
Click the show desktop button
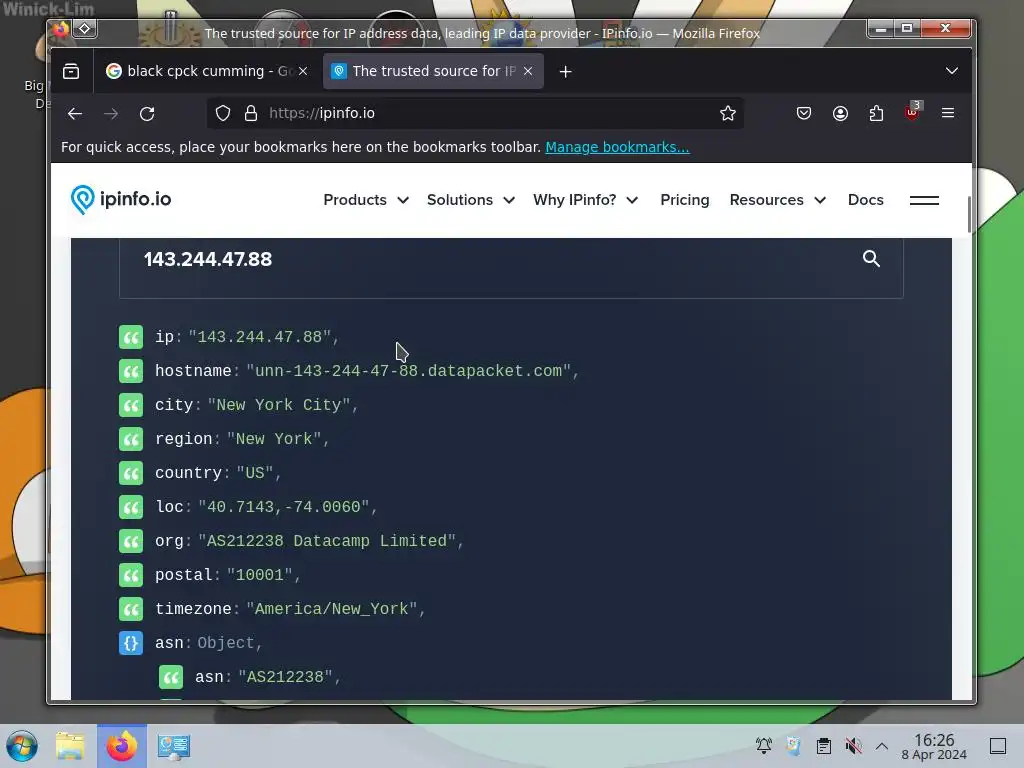click(x=997, y=746)
